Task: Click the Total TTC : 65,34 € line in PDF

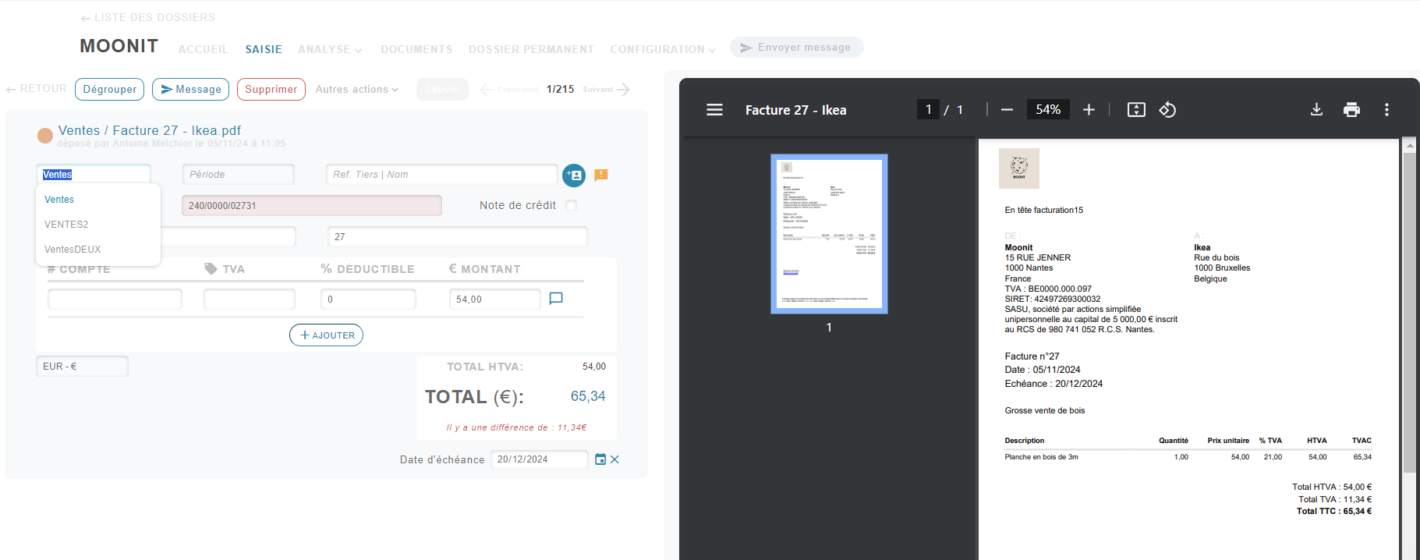Action: pyautogui.click(x=1334, y=511)
